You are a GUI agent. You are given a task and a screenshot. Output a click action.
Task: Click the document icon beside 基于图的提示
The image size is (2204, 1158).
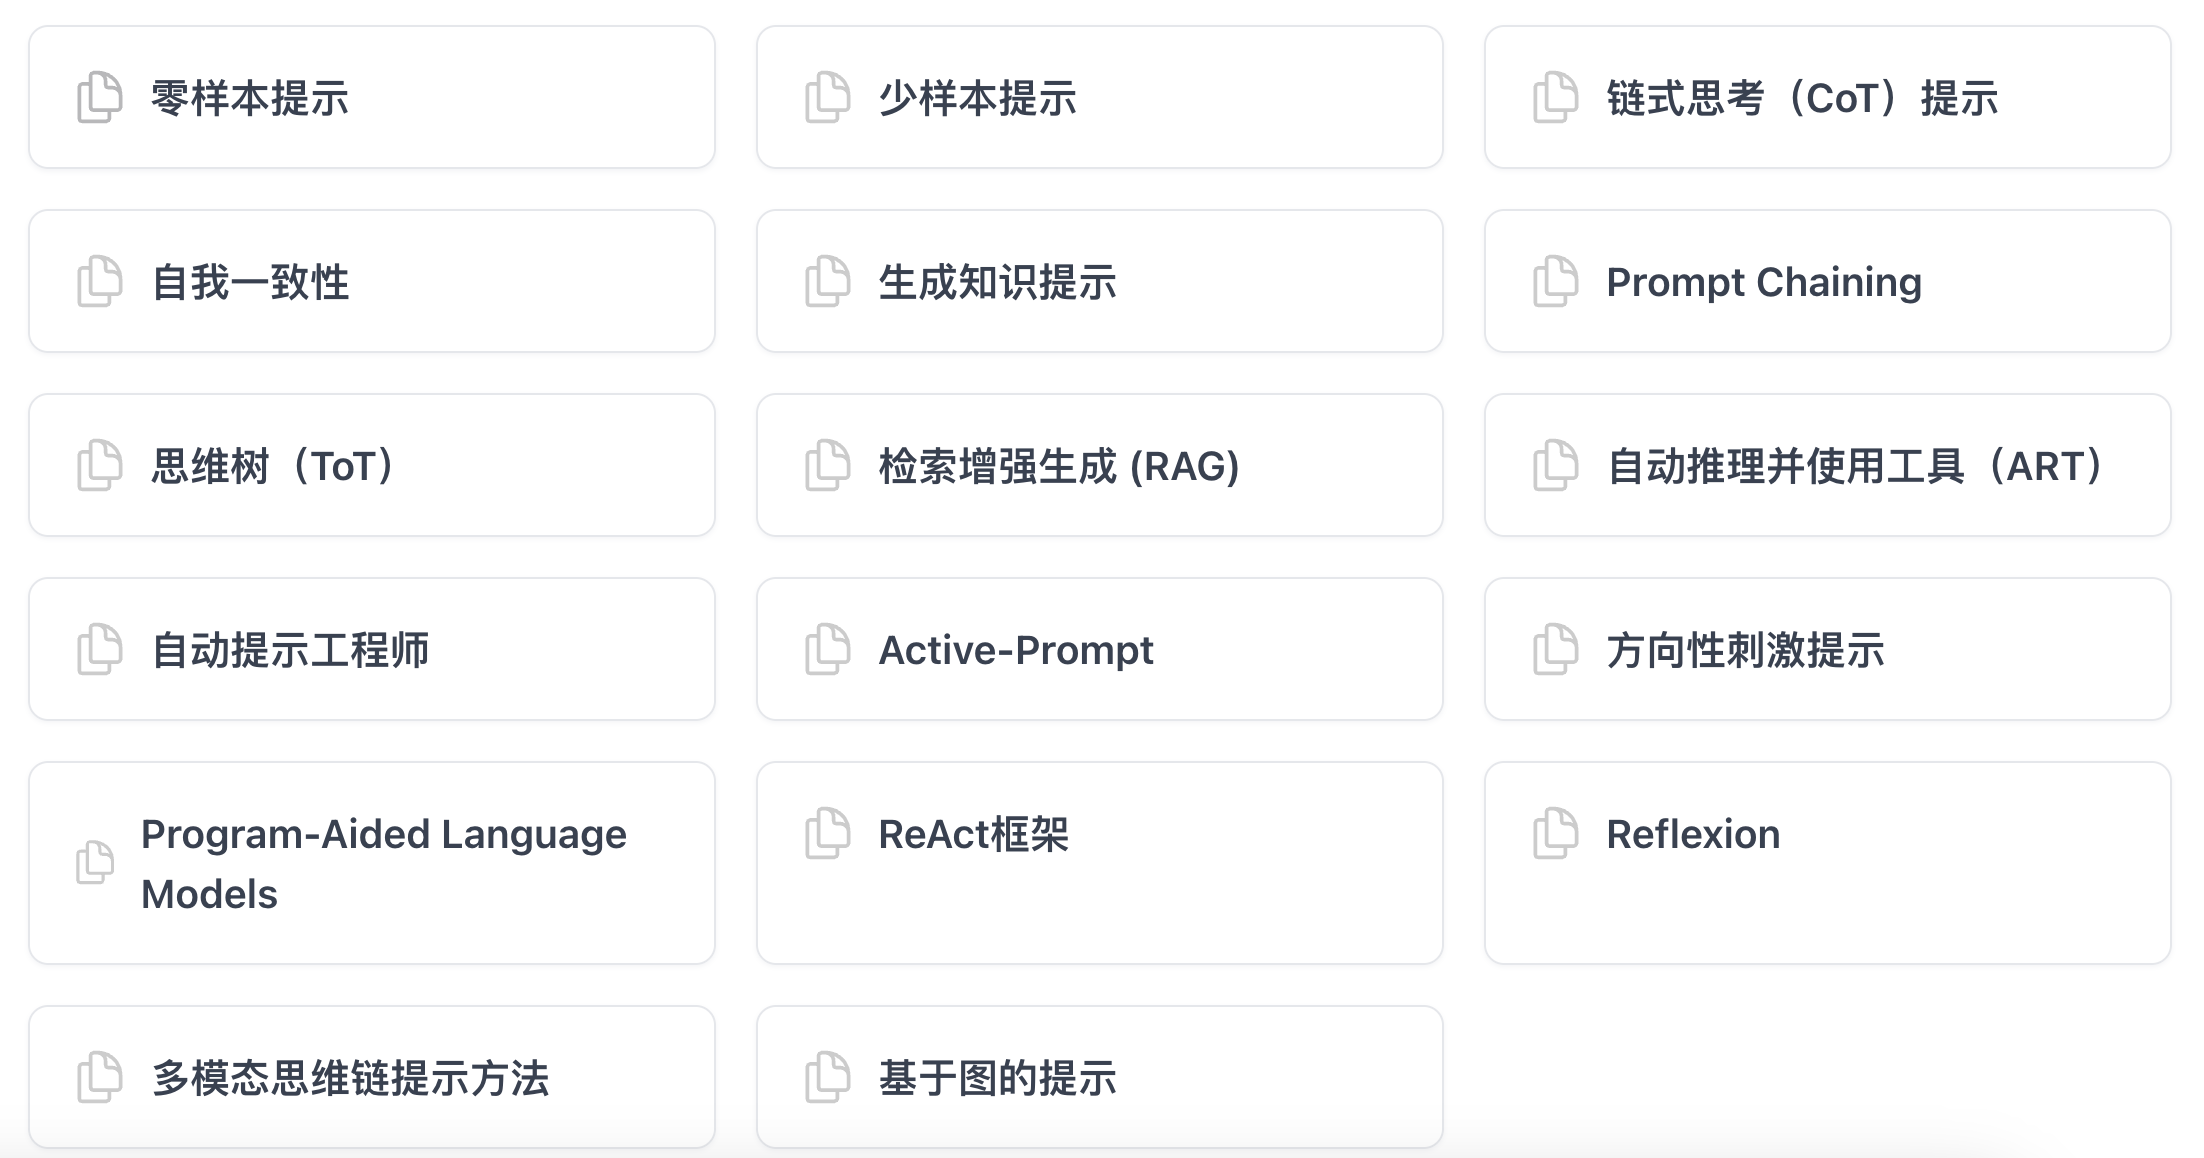point(828,1077)
